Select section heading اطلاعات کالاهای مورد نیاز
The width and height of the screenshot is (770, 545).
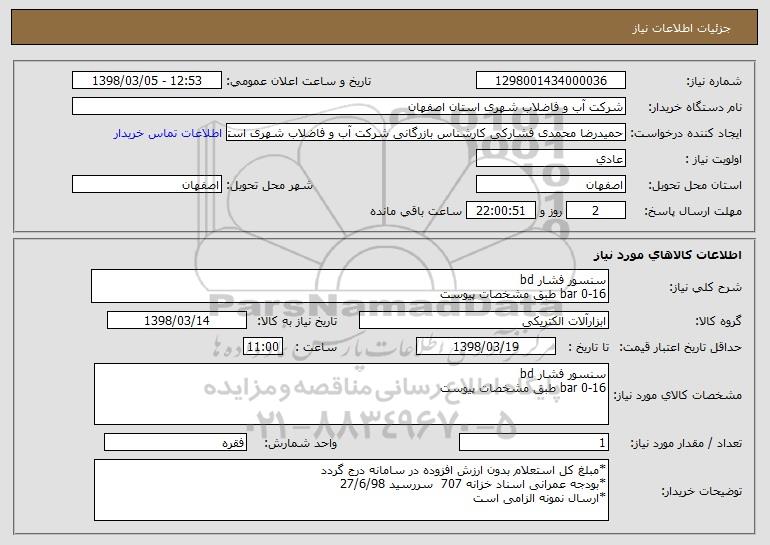tap(668, 255)
